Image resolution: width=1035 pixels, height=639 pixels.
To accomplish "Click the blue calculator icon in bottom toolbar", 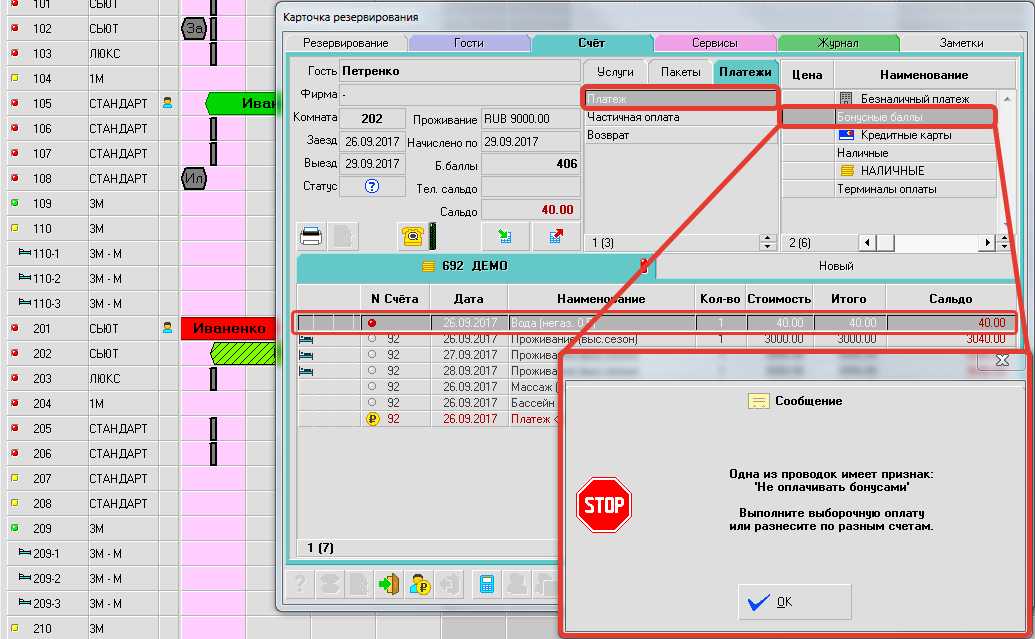I will pyautogui.click(x=487, y=585).
